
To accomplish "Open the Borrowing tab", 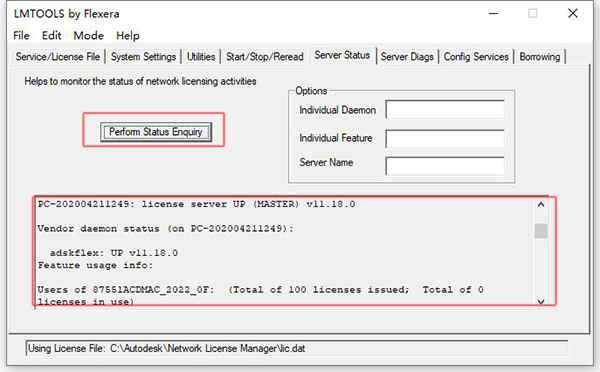I will pyautogui.click(x=540, y=57).
